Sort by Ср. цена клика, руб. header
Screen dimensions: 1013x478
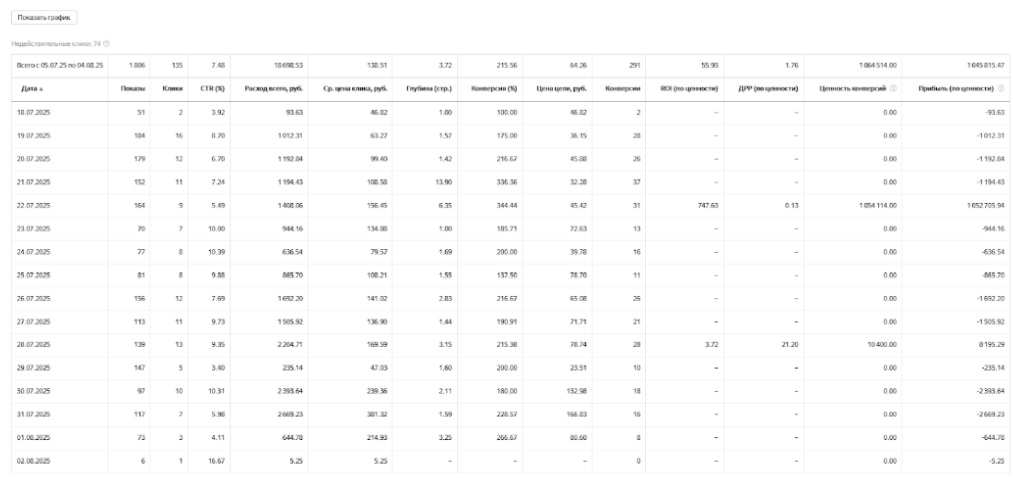355,88
